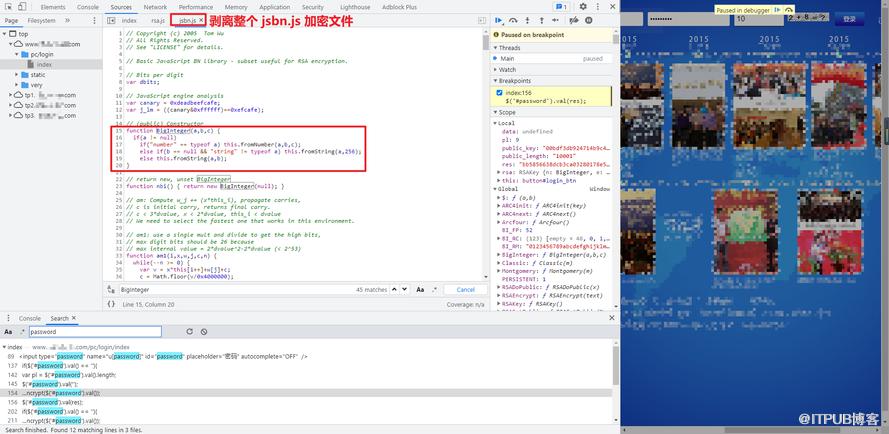This screenshot has height=434, width=889.
Task: Toggle match case in Search drawer
Action: coord(8,332)
